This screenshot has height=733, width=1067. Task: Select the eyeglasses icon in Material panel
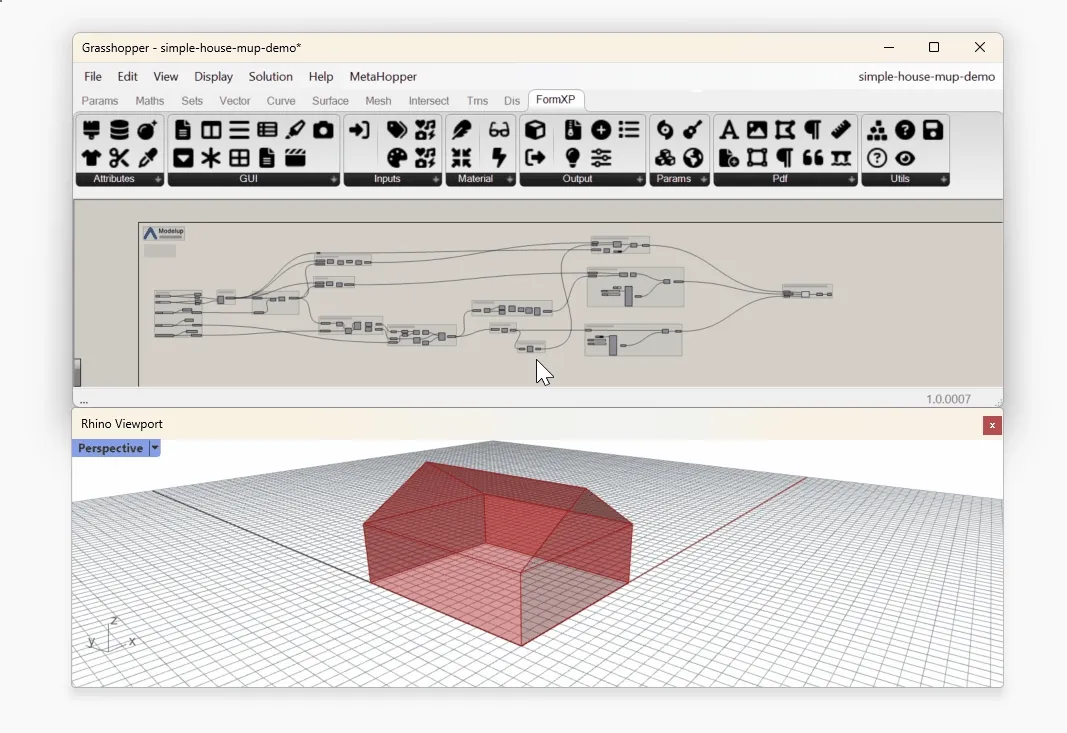(x=499, y=130)
